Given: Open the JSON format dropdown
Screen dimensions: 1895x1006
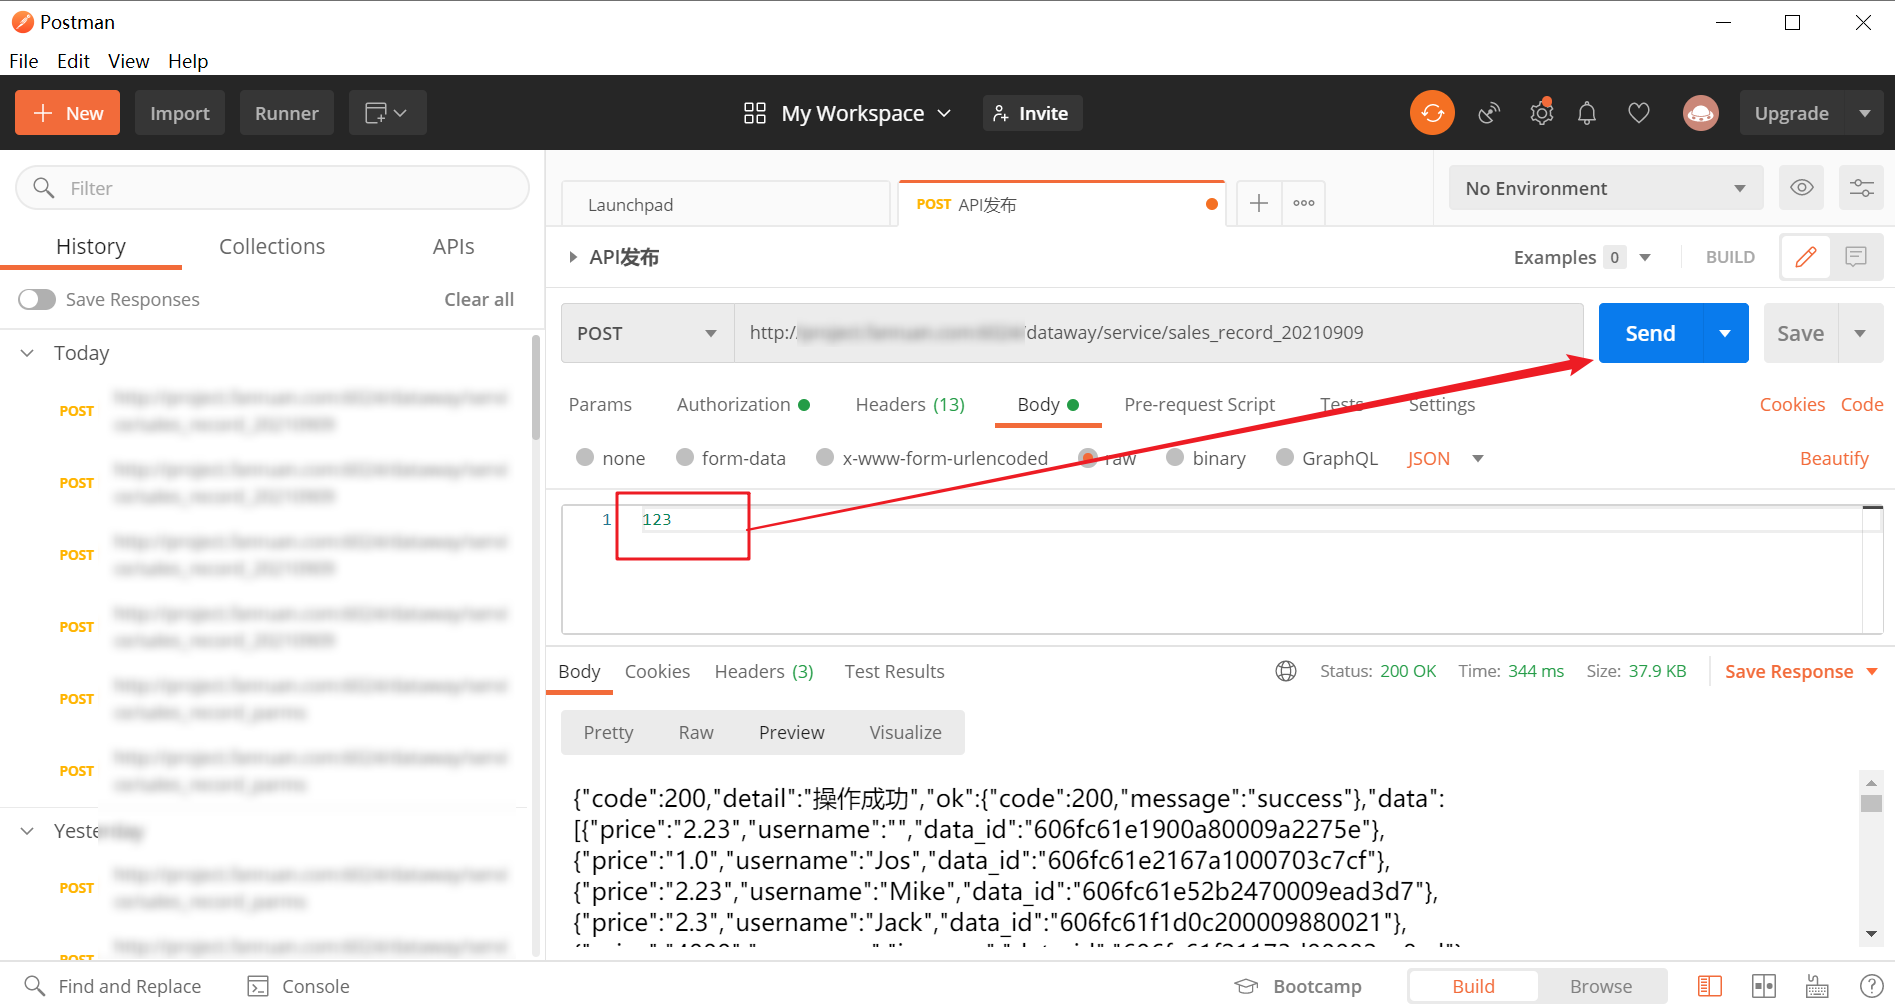Looking at the screenshot, I should pos(1445,458).
